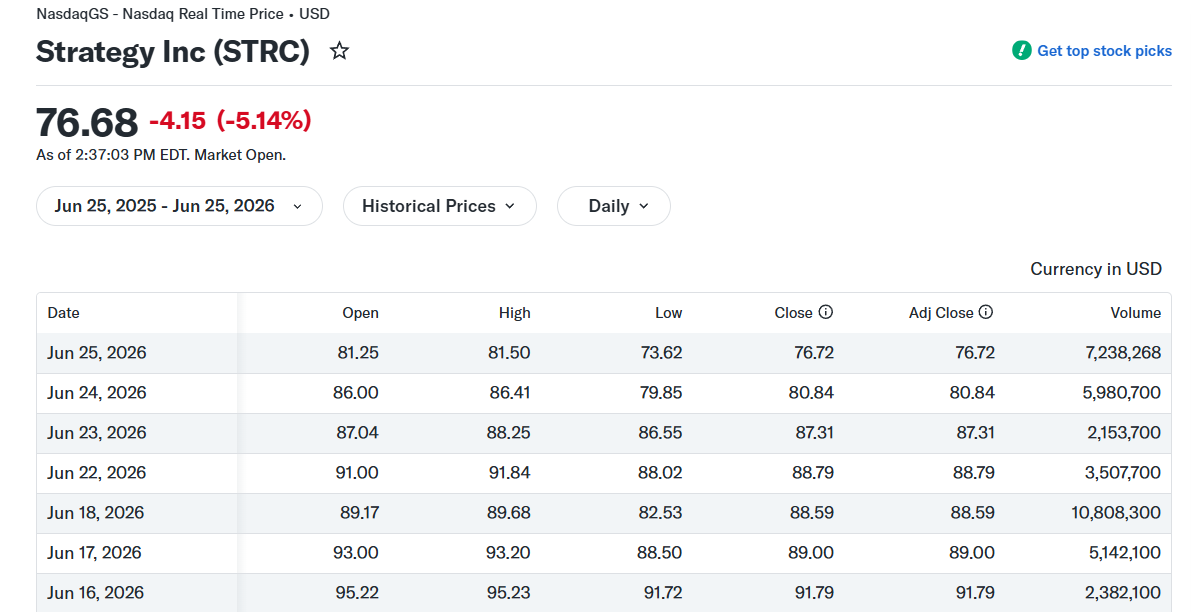
Task: Click the 95.22 open price
Action: 357,593
